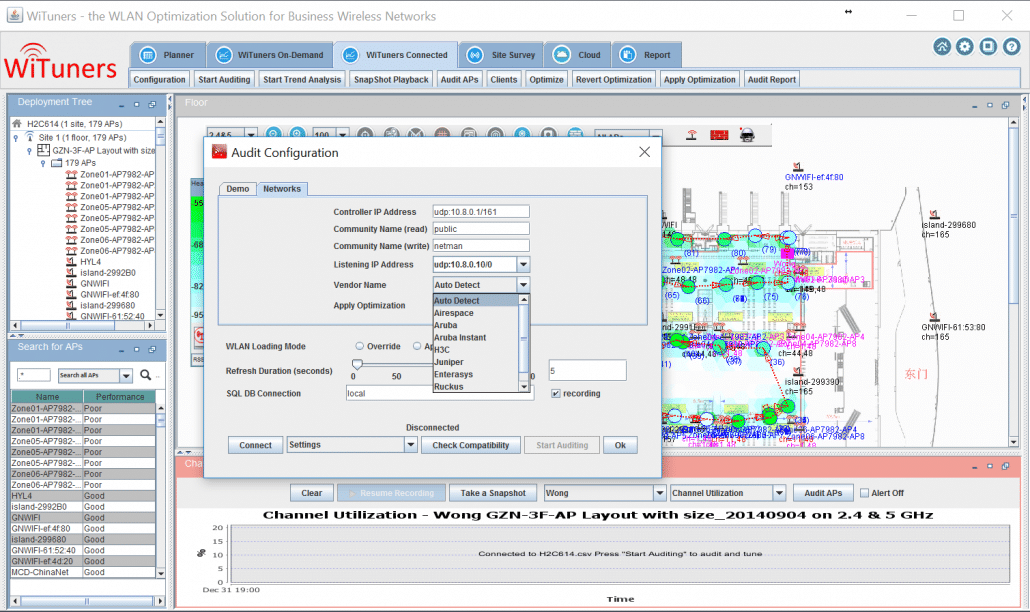Click the Ok button in dialog

(620, 445)
